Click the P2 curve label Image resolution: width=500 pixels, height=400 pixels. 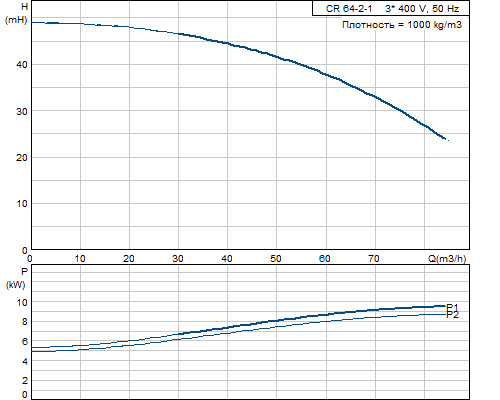[x=452, y=315]
